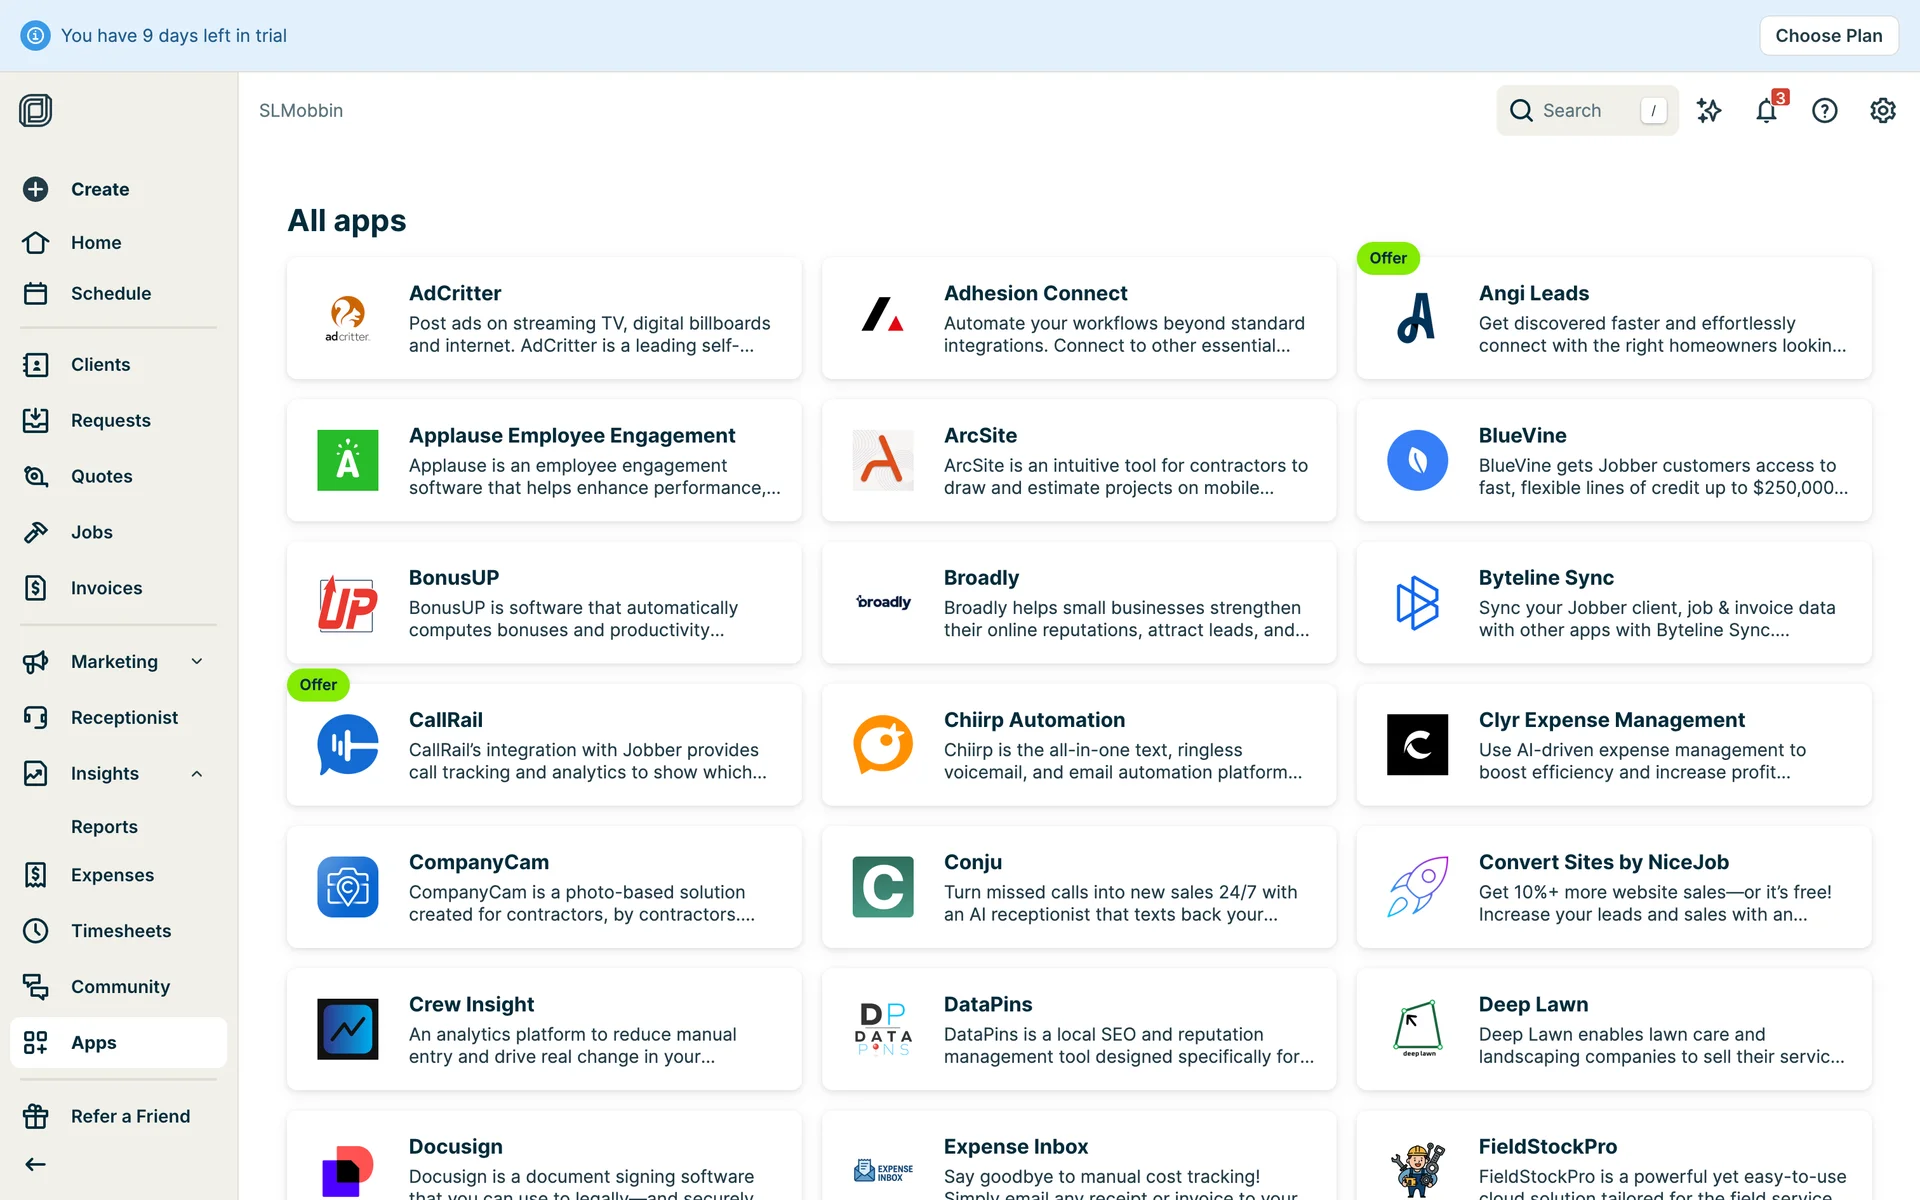Open the Timesheets sidebar item

120,931
